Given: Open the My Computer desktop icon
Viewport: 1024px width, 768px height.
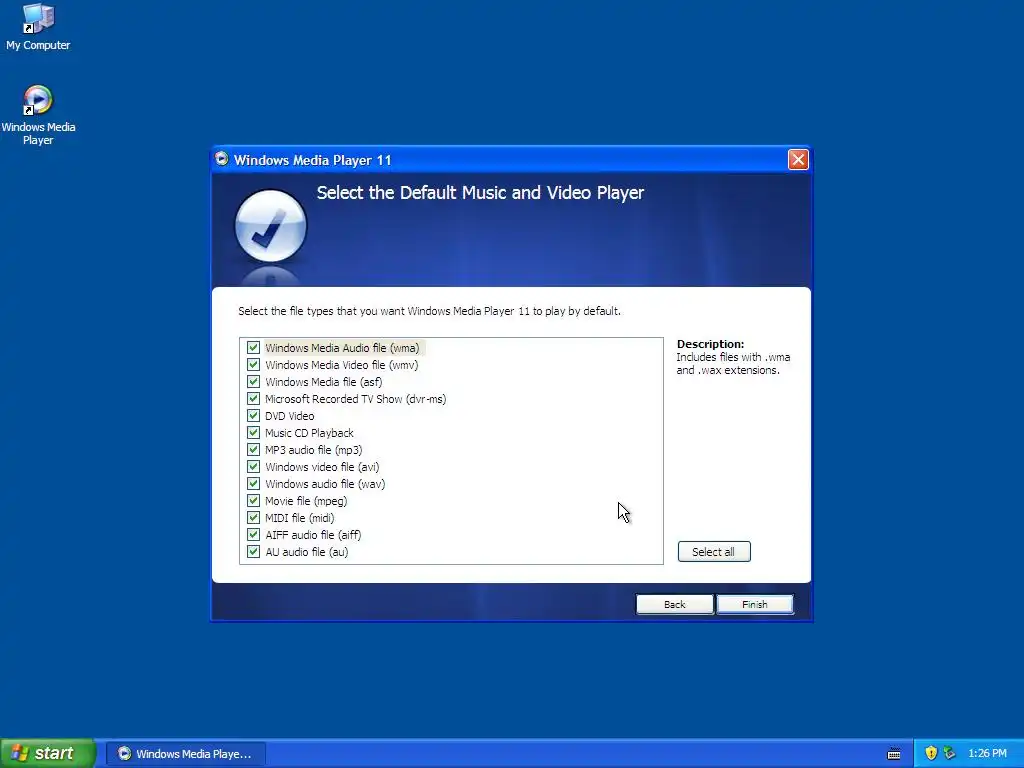Looking at the screenshot, I should 38,27.
